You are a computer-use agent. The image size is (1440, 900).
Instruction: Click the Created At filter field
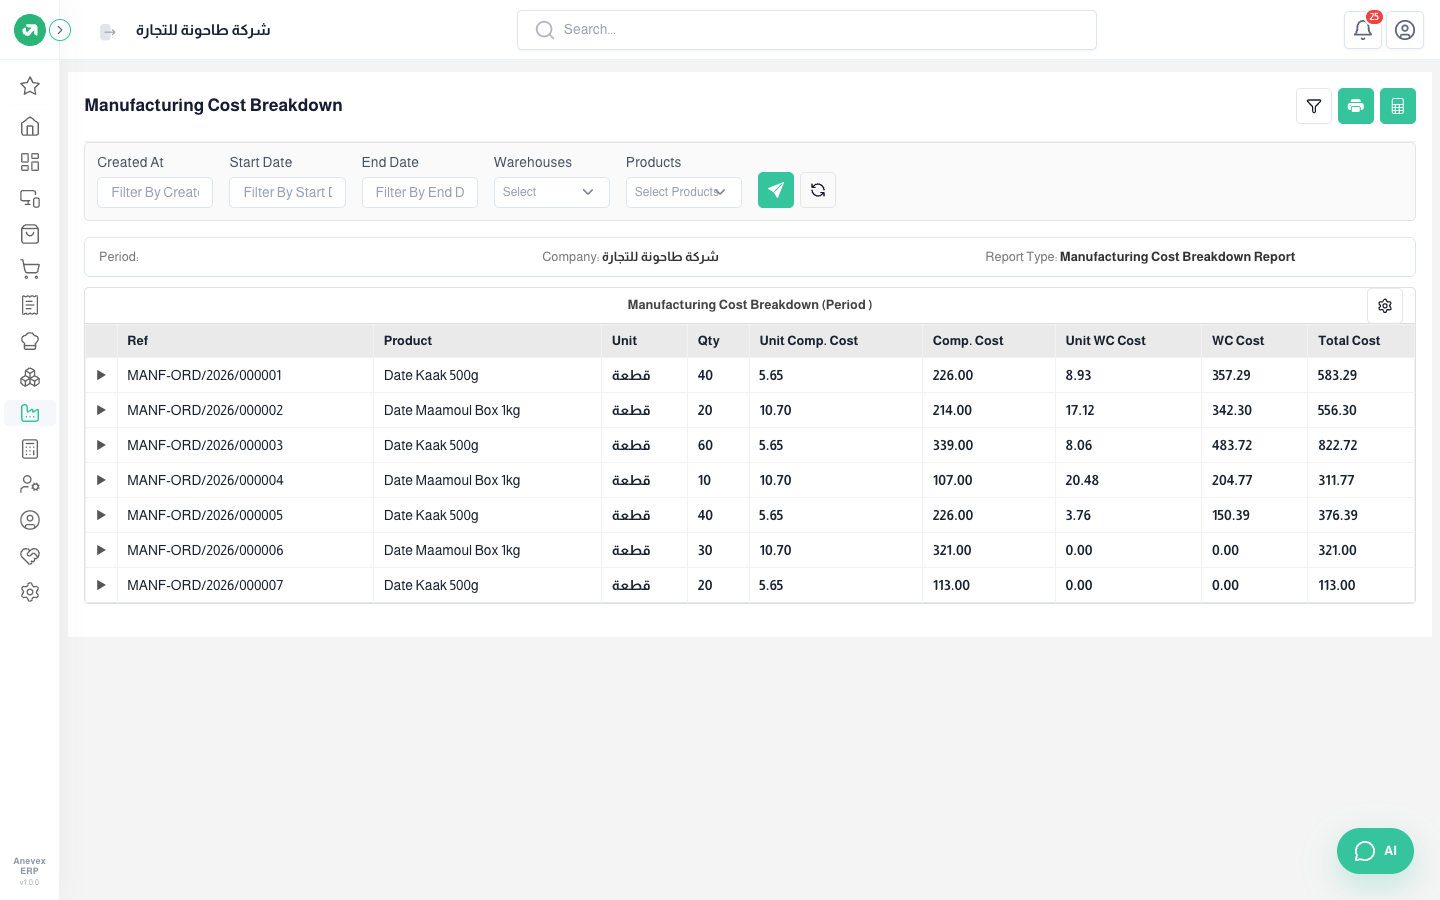point(155,192)
